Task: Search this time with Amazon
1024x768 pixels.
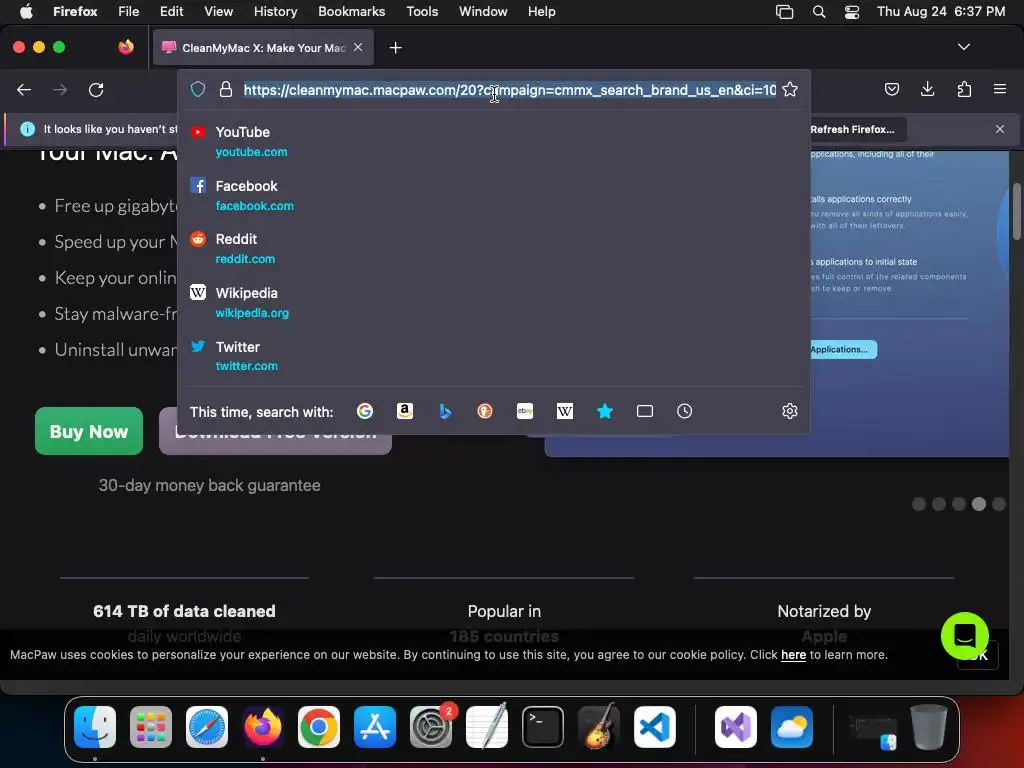Action: [x=405, y=411]
